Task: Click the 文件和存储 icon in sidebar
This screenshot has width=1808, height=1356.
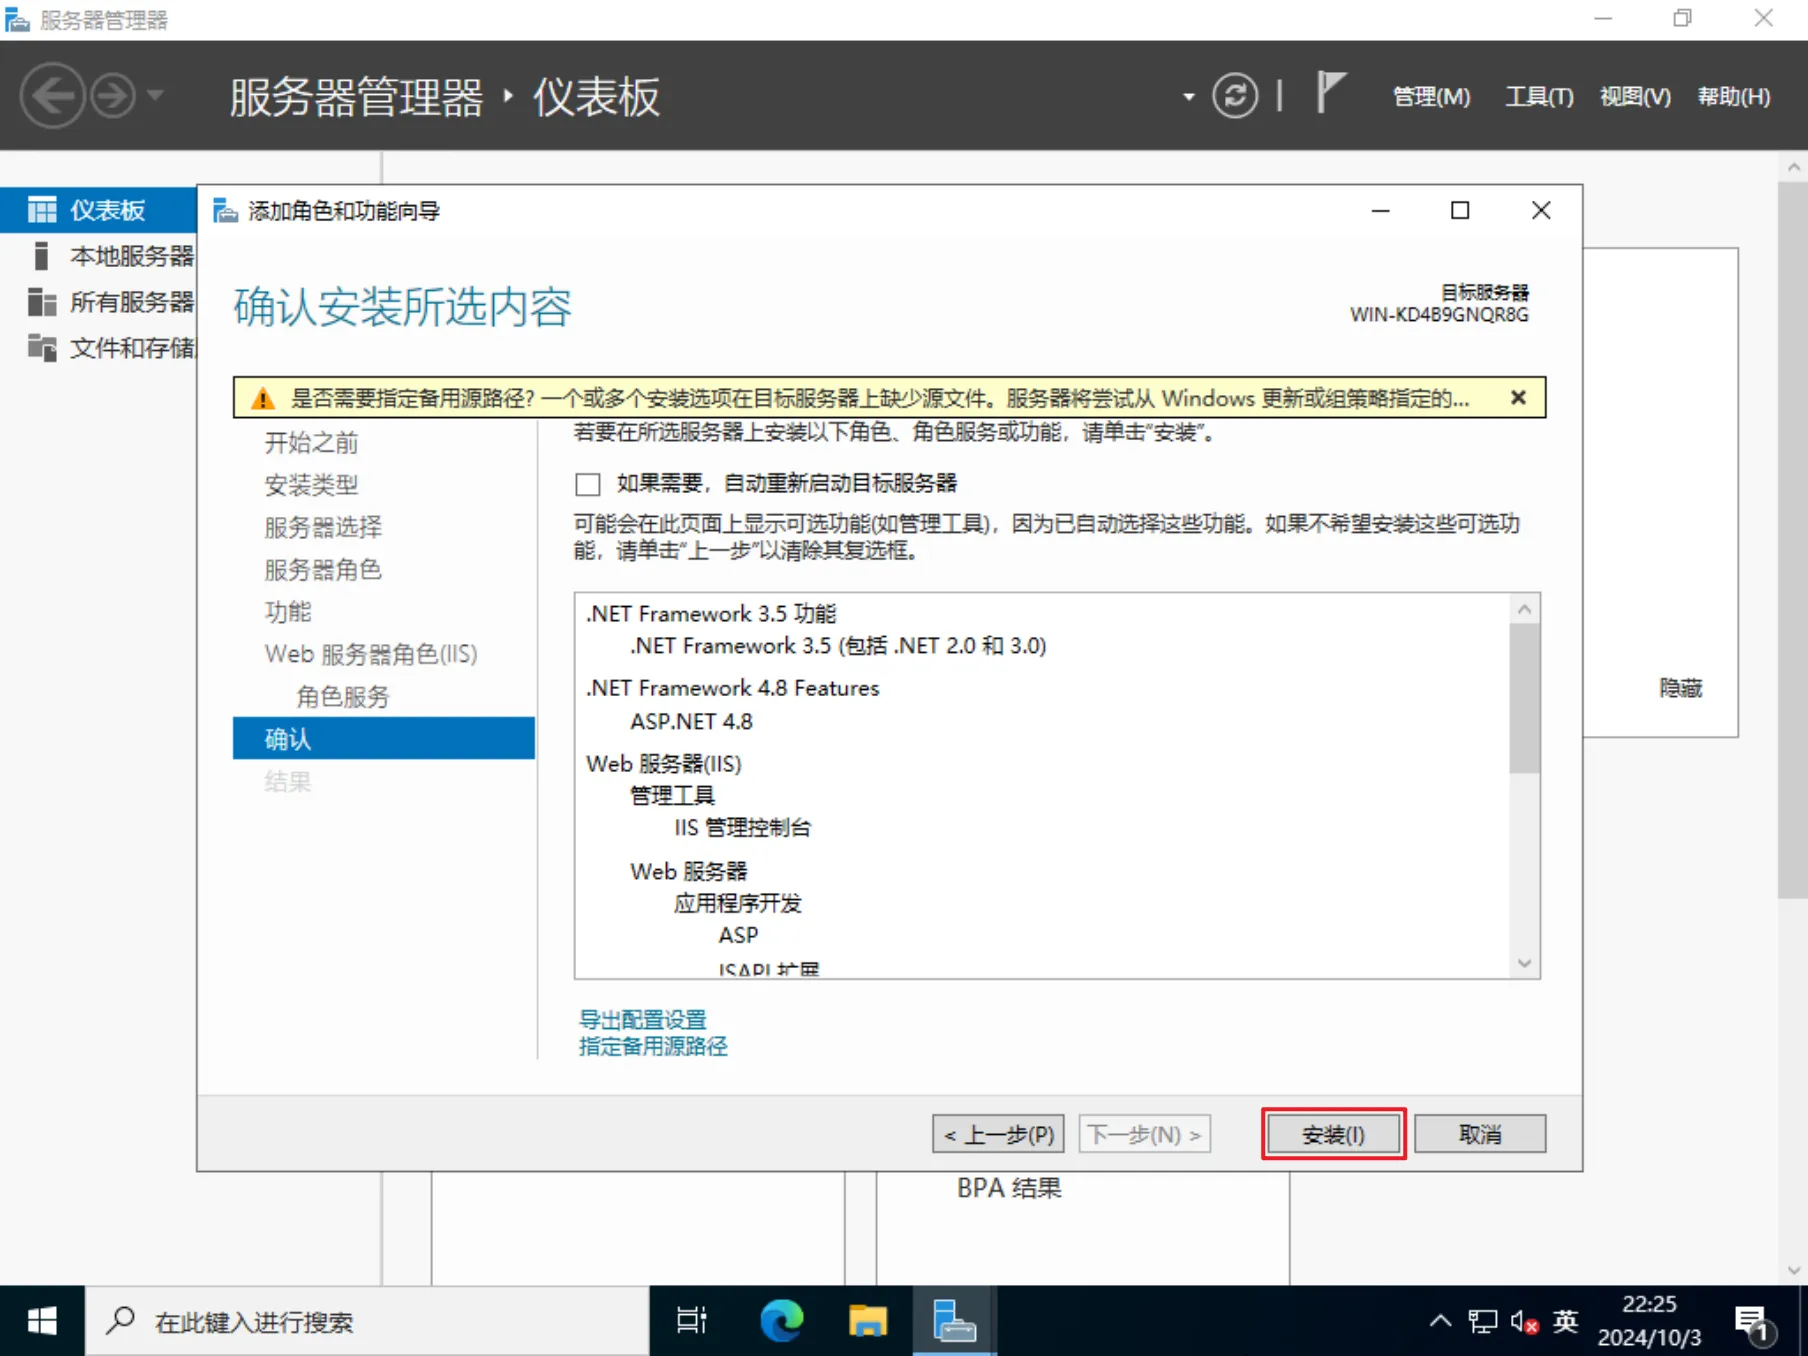Action: 42,348
